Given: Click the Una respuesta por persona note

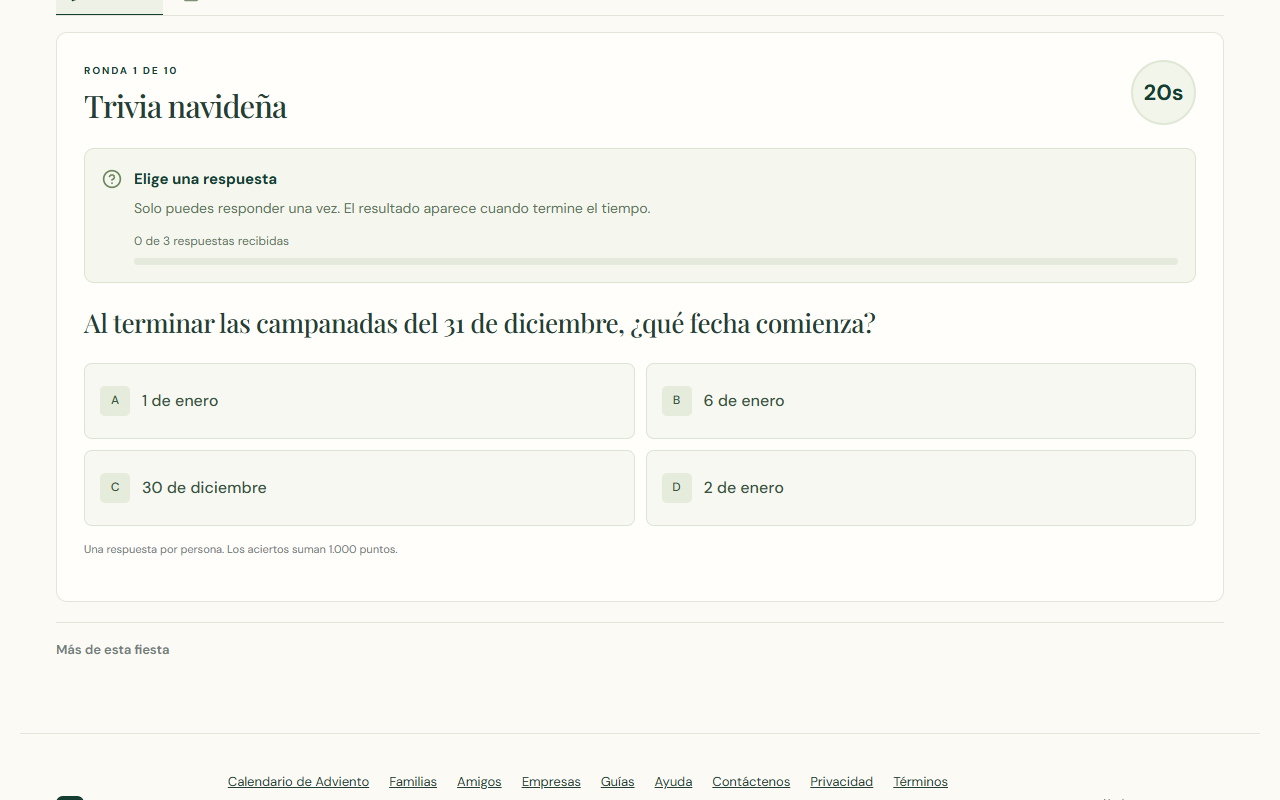Looking at the screenshot, I should pos(241,550).
